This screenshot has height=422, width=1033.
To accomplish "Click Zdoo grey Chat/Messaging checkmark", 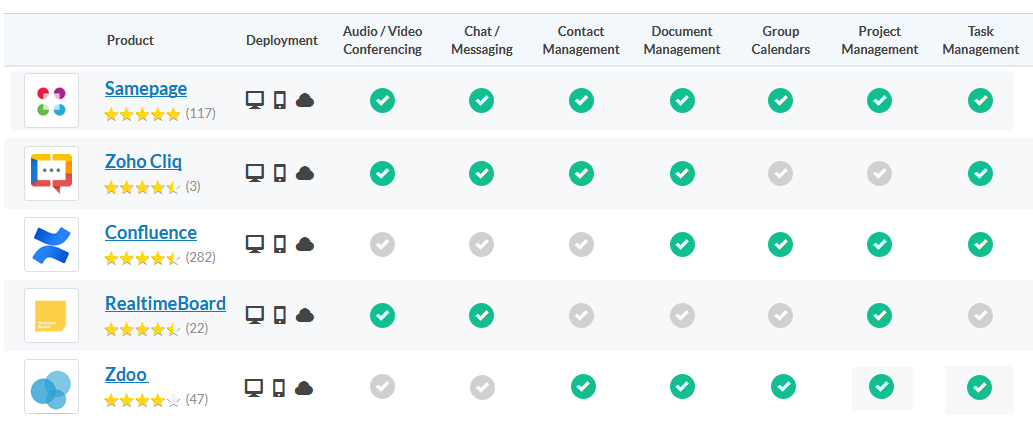I will click(482, 387).
